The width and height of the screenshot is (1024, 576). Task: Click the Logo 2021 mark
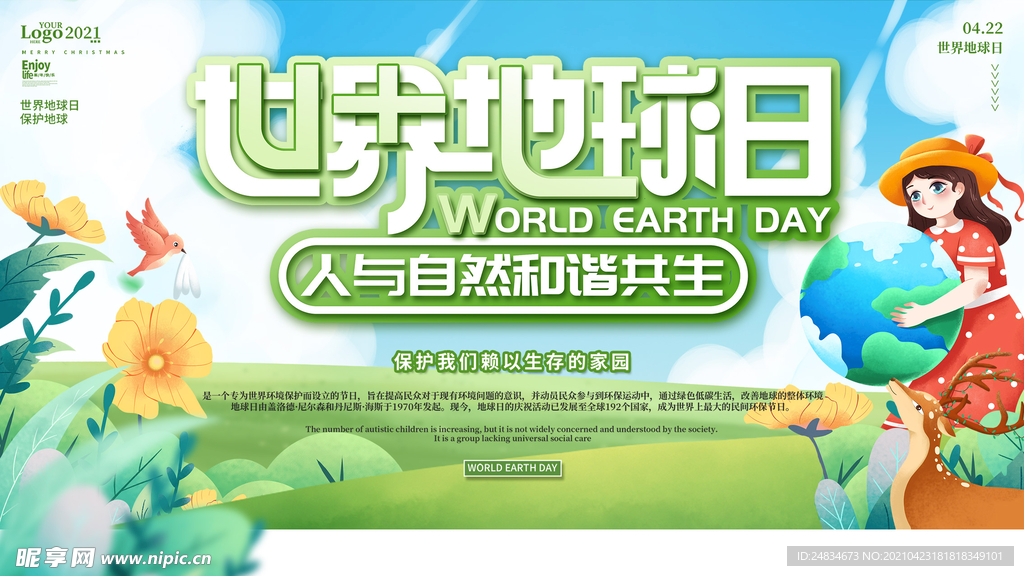(x=61, y=33)
